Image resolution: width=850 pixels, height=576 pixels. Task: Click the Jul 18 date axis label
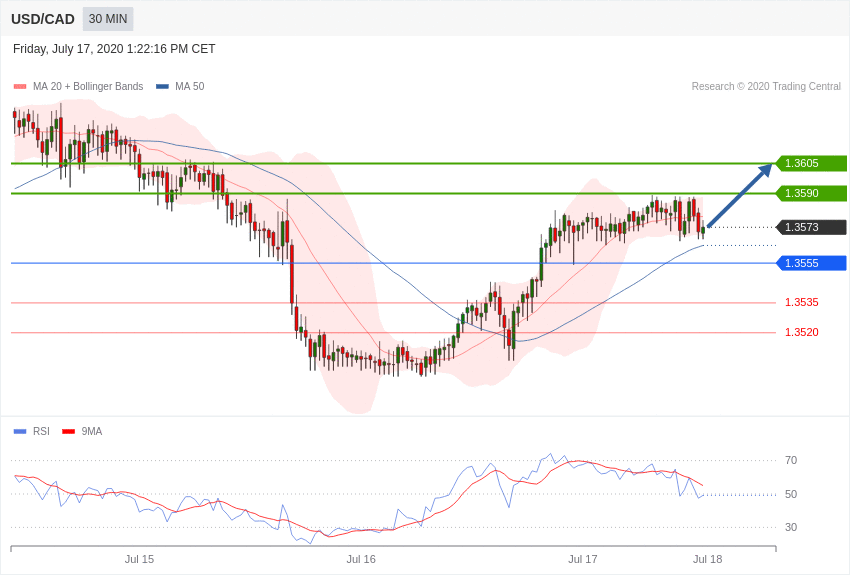pos(707,559)
